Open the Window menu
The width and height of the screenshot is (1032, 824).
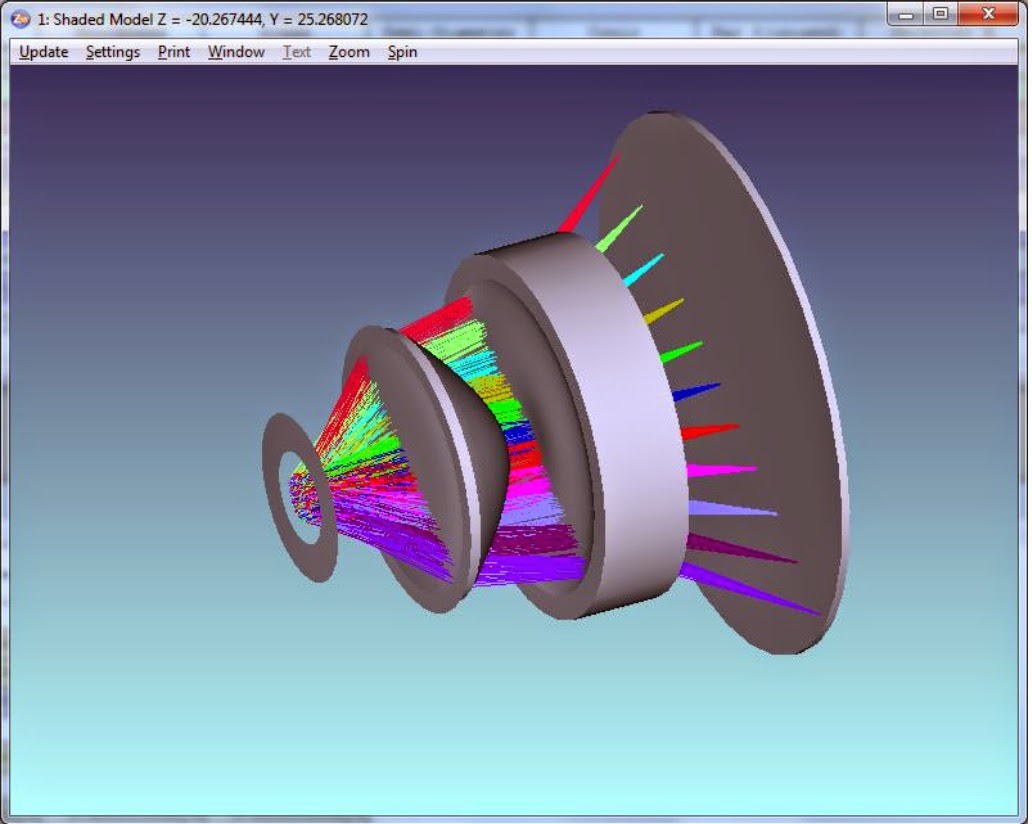point(236,52)
